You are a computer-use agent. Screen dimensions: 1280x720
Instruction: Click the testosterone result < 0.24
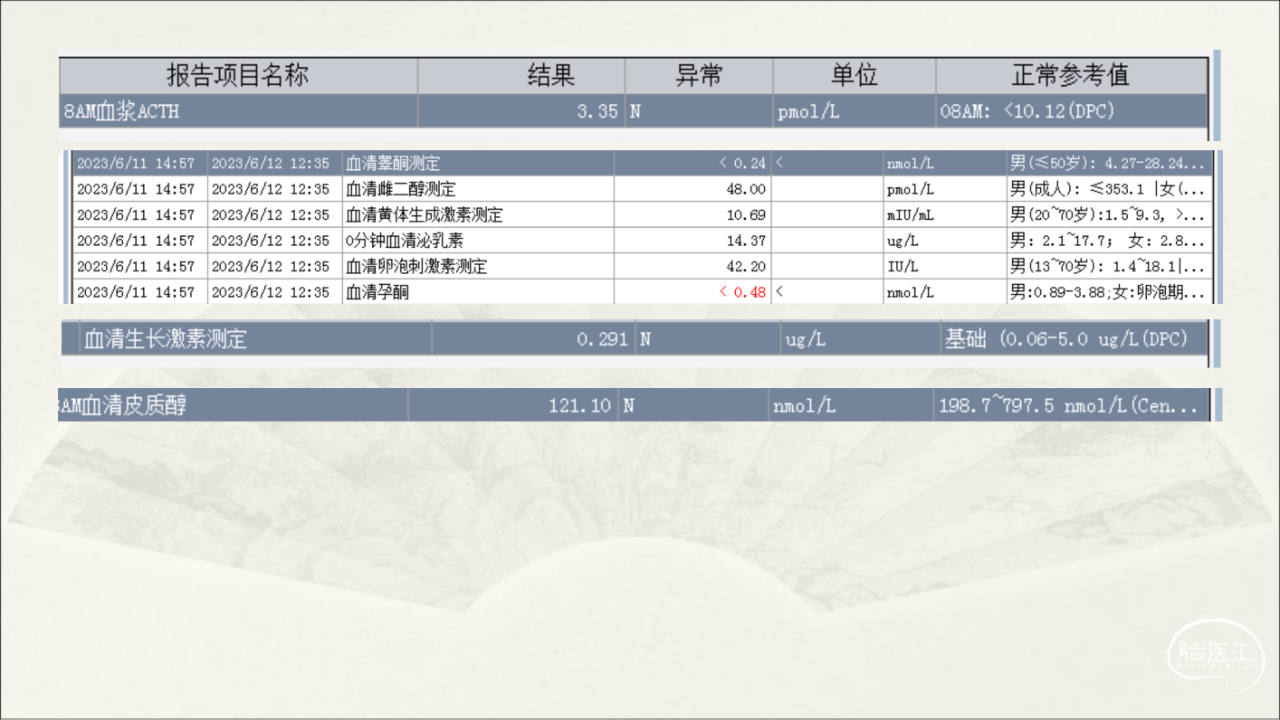click(x=743, y=163)
